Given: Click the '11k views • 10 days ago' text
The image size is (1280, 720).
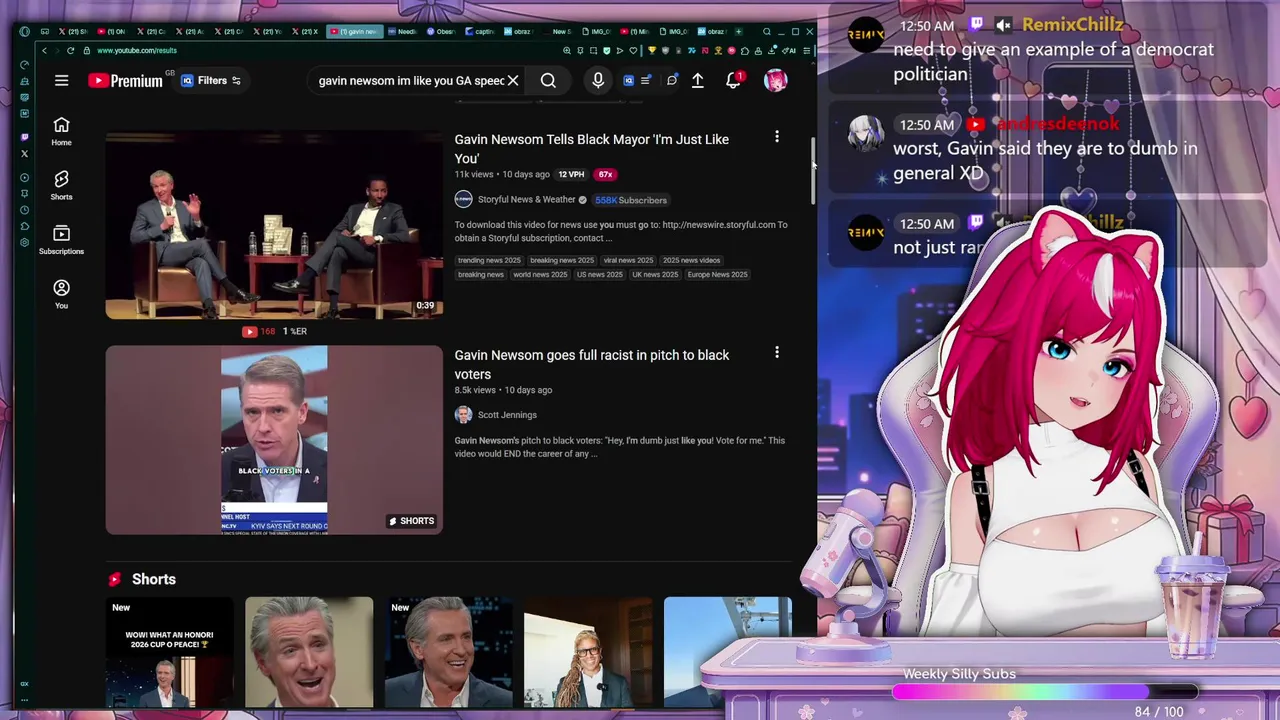Looking at the screenshot, I should (x=502, y=175).
